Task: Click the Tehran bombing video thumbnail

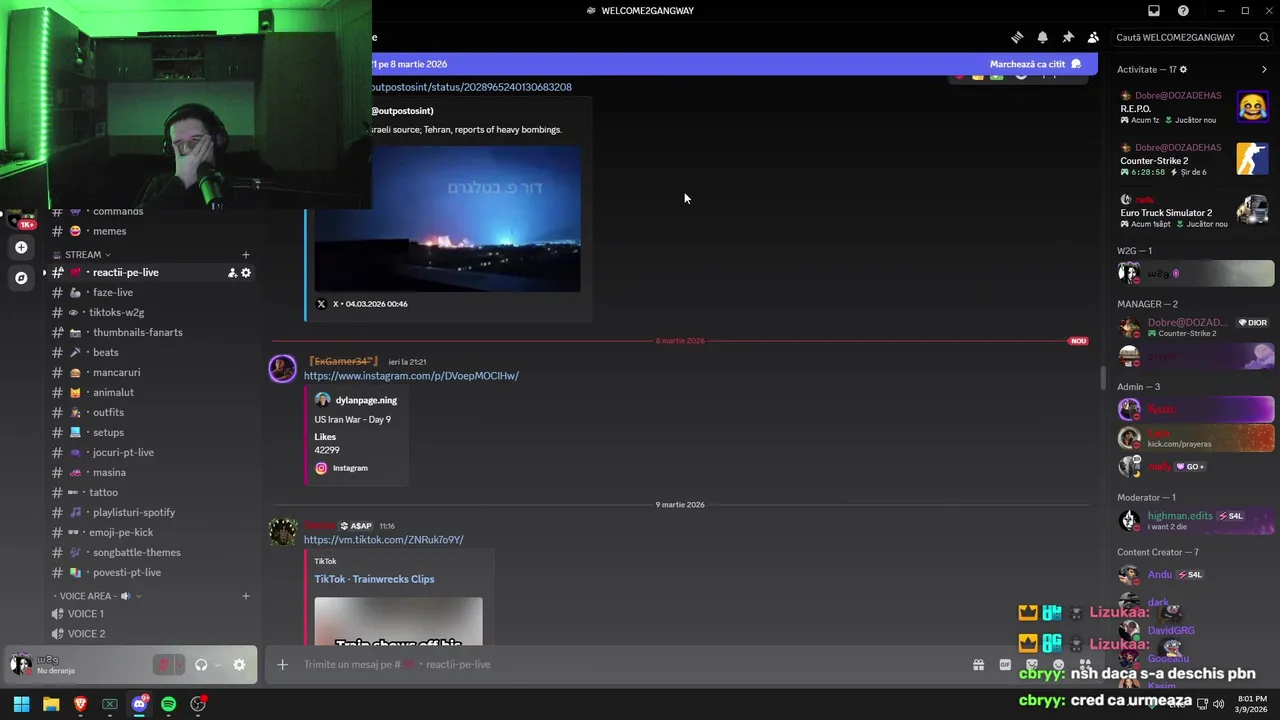Action: [447, 219]
